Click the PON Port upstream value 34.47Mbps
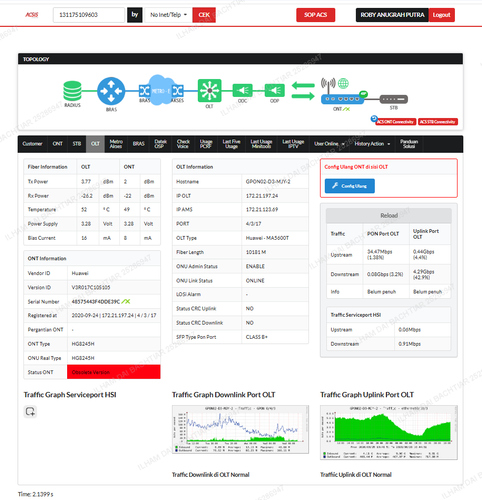Viewport: 482px width, 500px height. pyautogui.click(x=380, y=252)
